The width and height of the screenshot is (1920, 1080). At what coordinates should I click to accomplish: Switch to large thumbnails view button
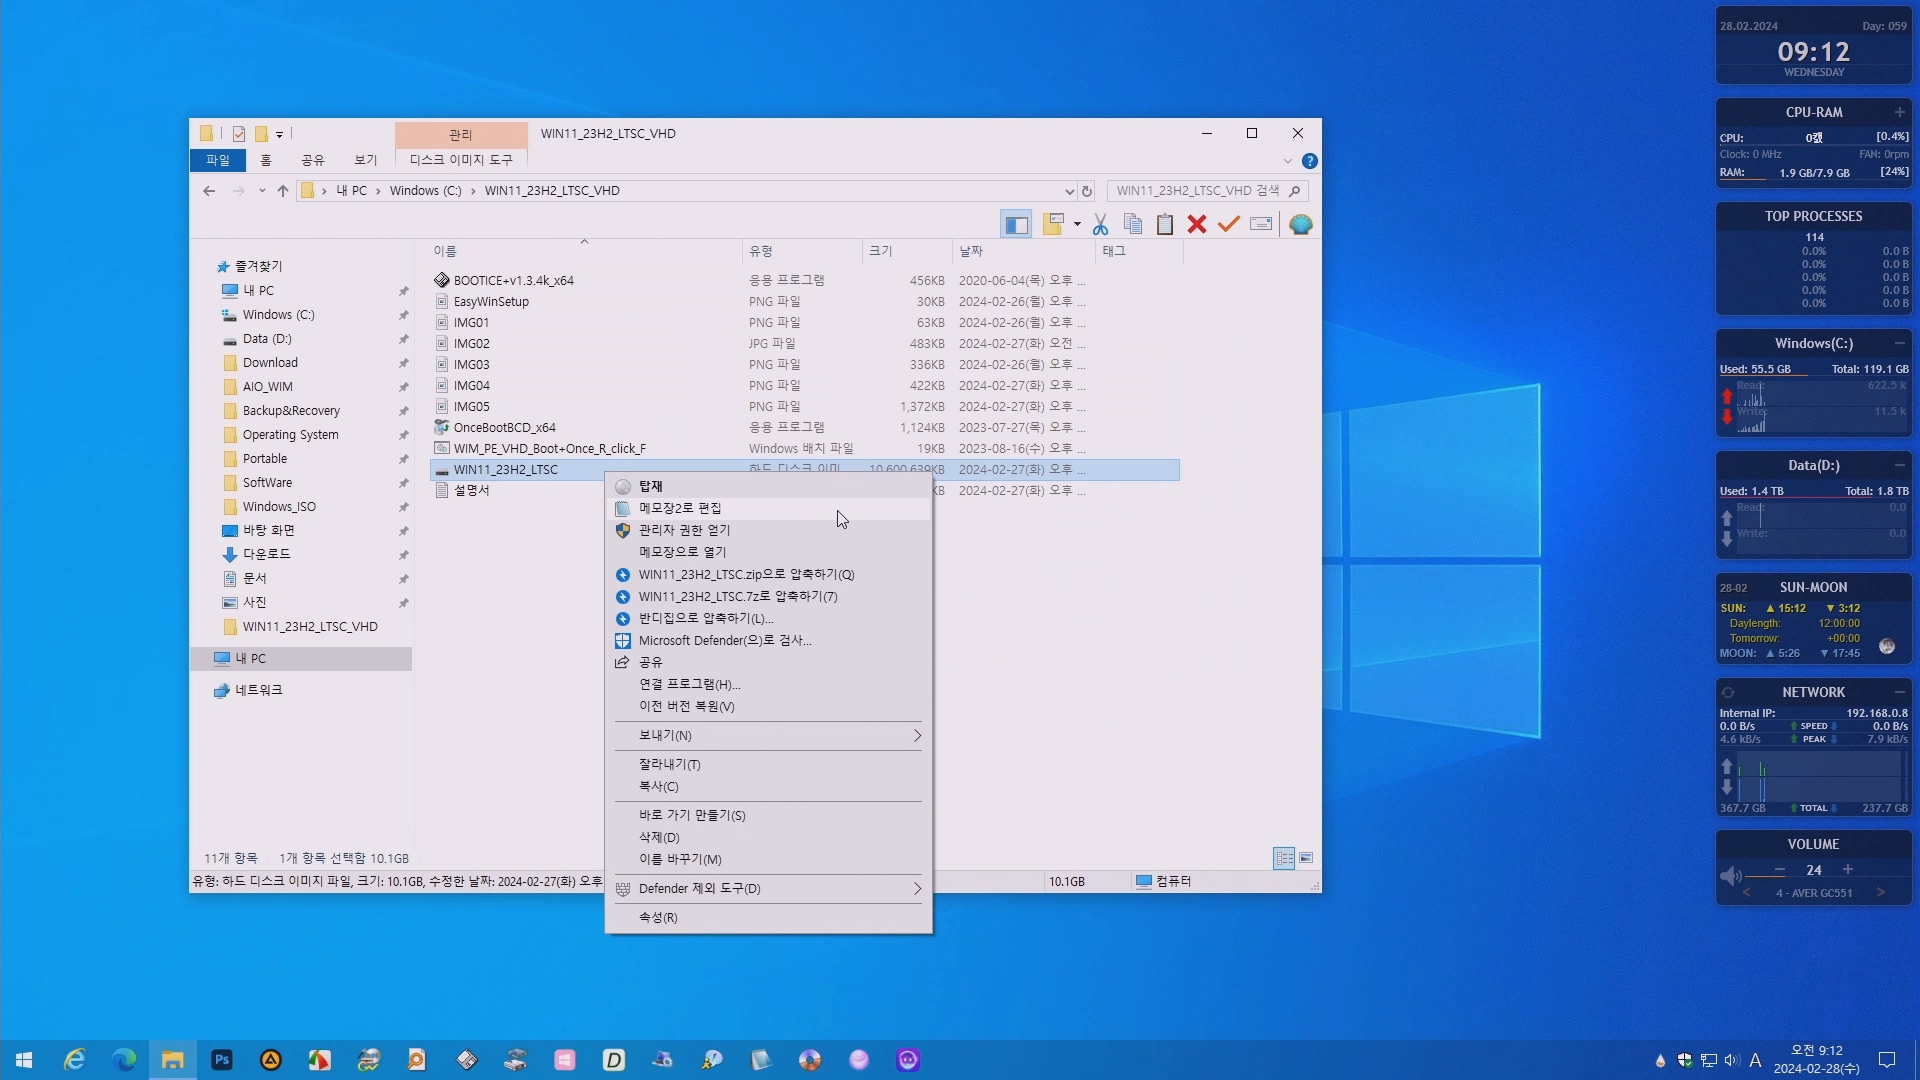pos(1306,858)
